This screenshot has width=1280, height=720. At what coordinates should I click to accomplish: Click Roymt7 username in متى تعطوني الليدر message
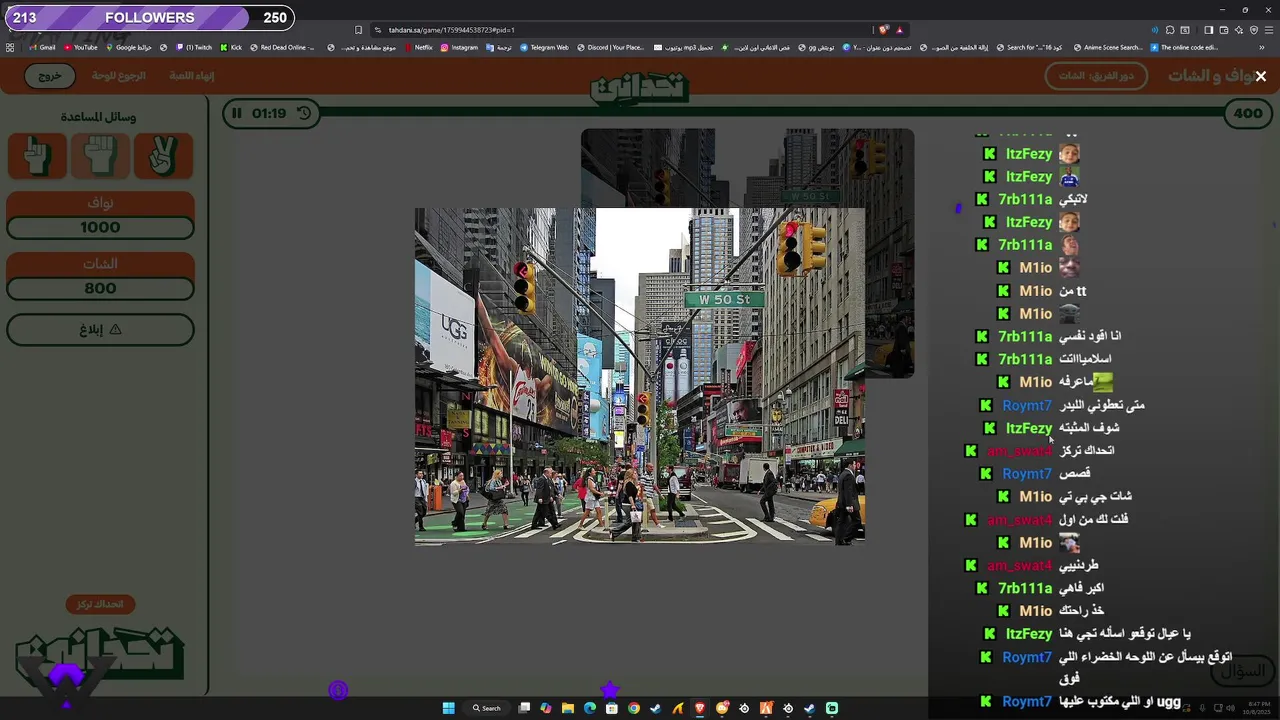1027,405
